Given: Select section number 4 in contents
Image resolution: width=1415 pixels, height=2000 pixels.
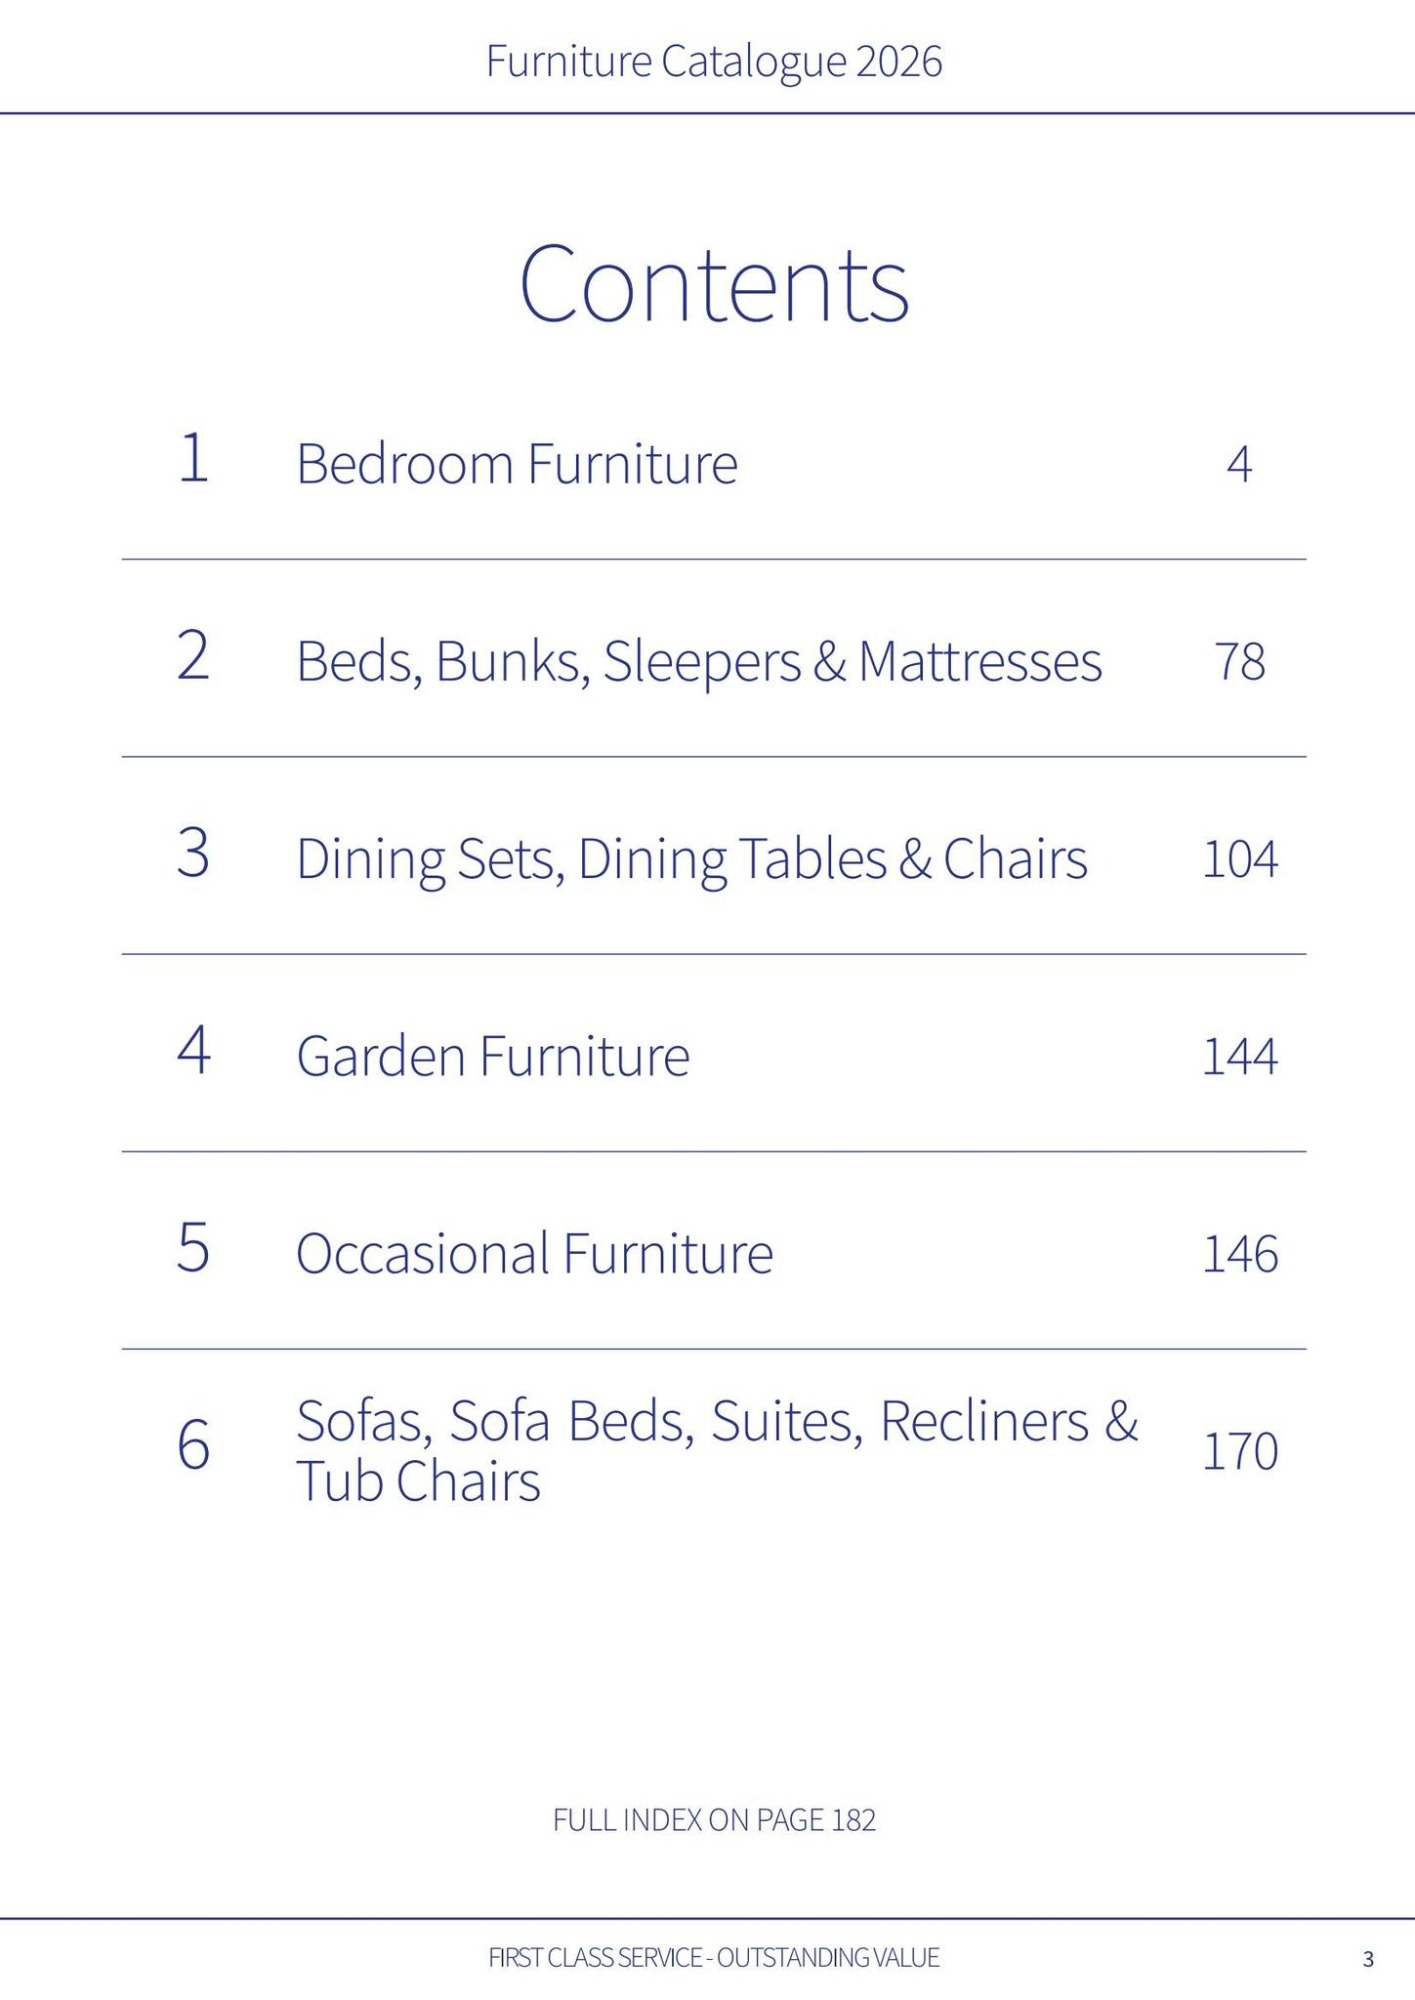Looking at the screenshot, I should [x=194, y=1051].
